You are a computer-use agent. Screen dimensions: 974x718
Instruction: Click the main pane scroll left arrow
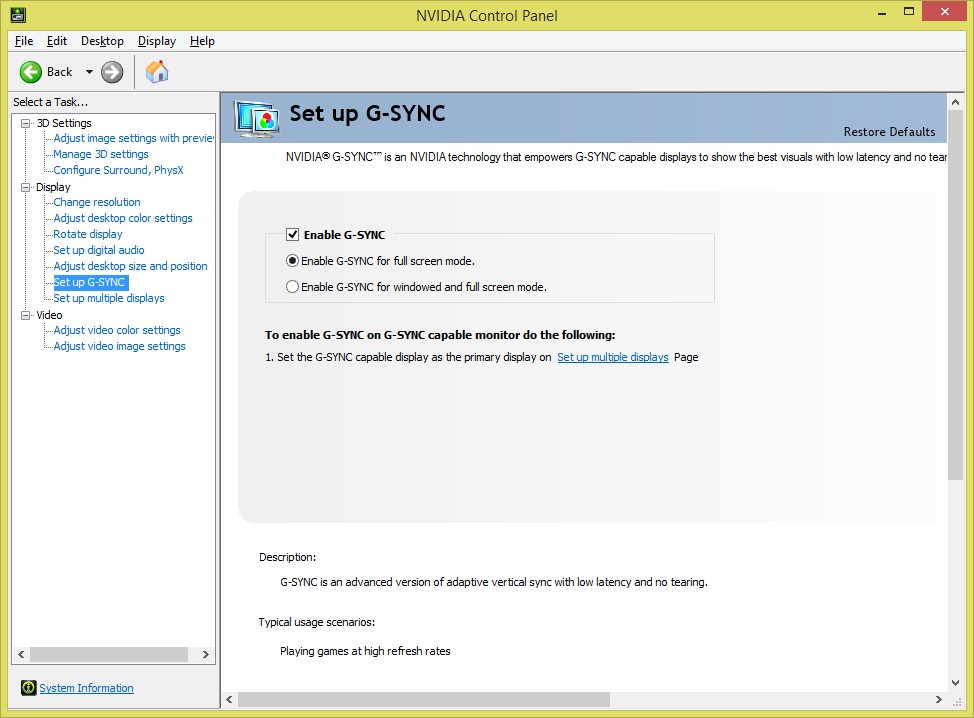[x=229, y=699]
